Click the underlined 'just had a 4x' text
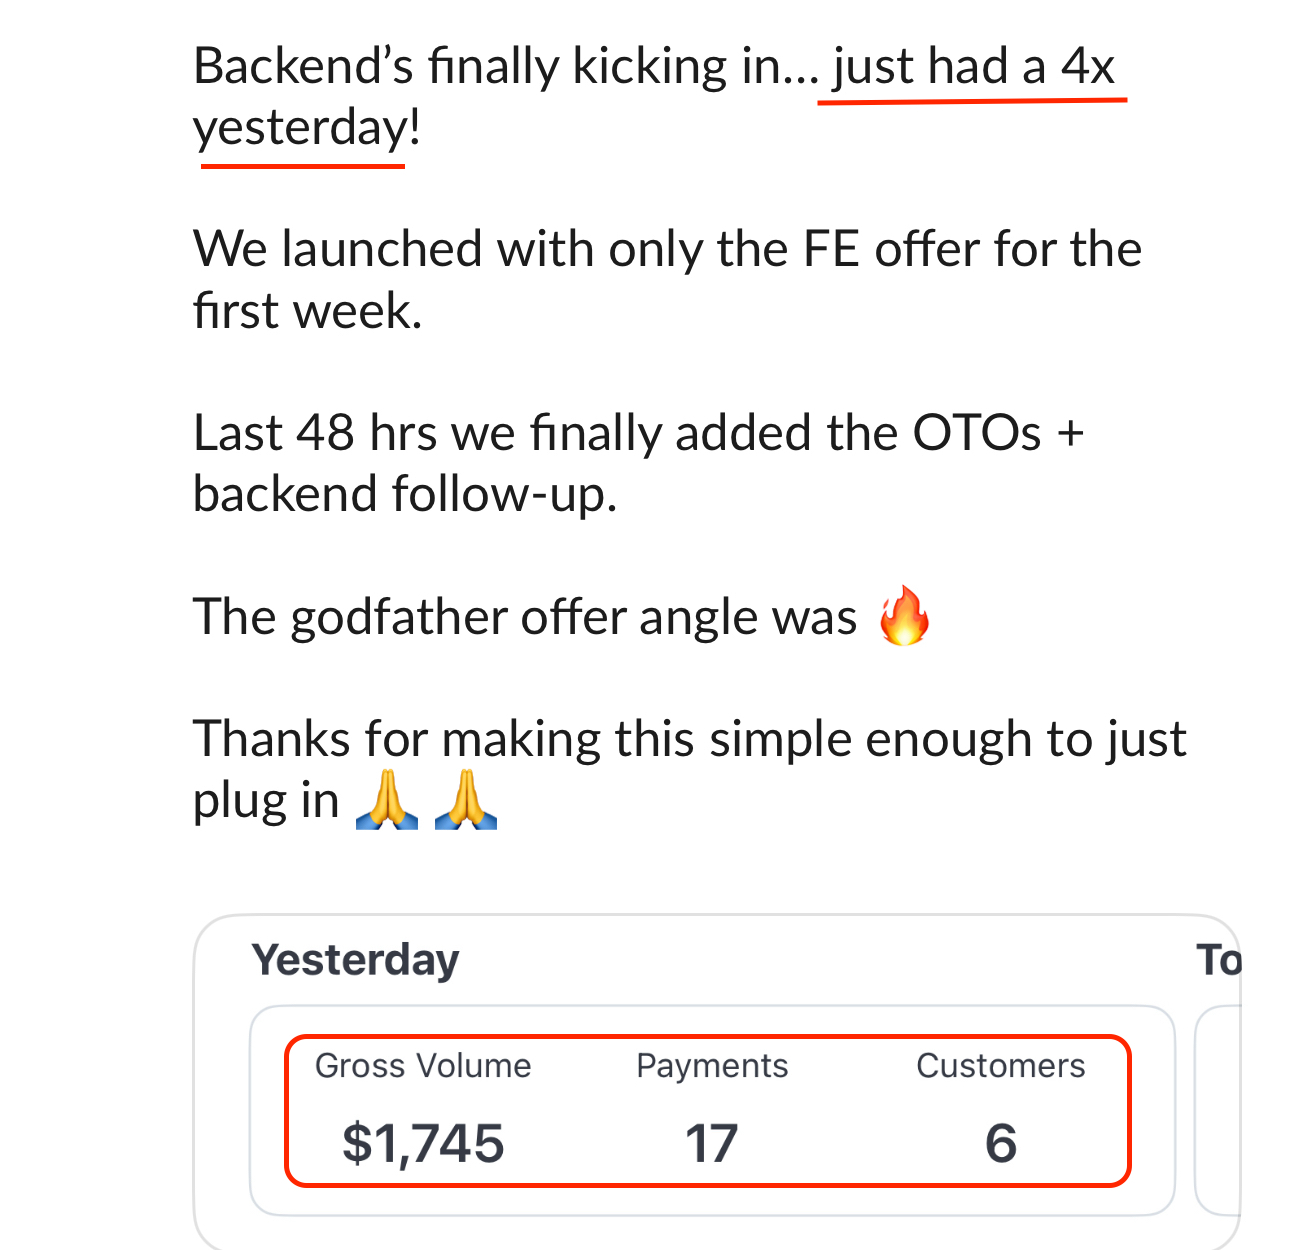1290x1250 pixels. [973, 67]
